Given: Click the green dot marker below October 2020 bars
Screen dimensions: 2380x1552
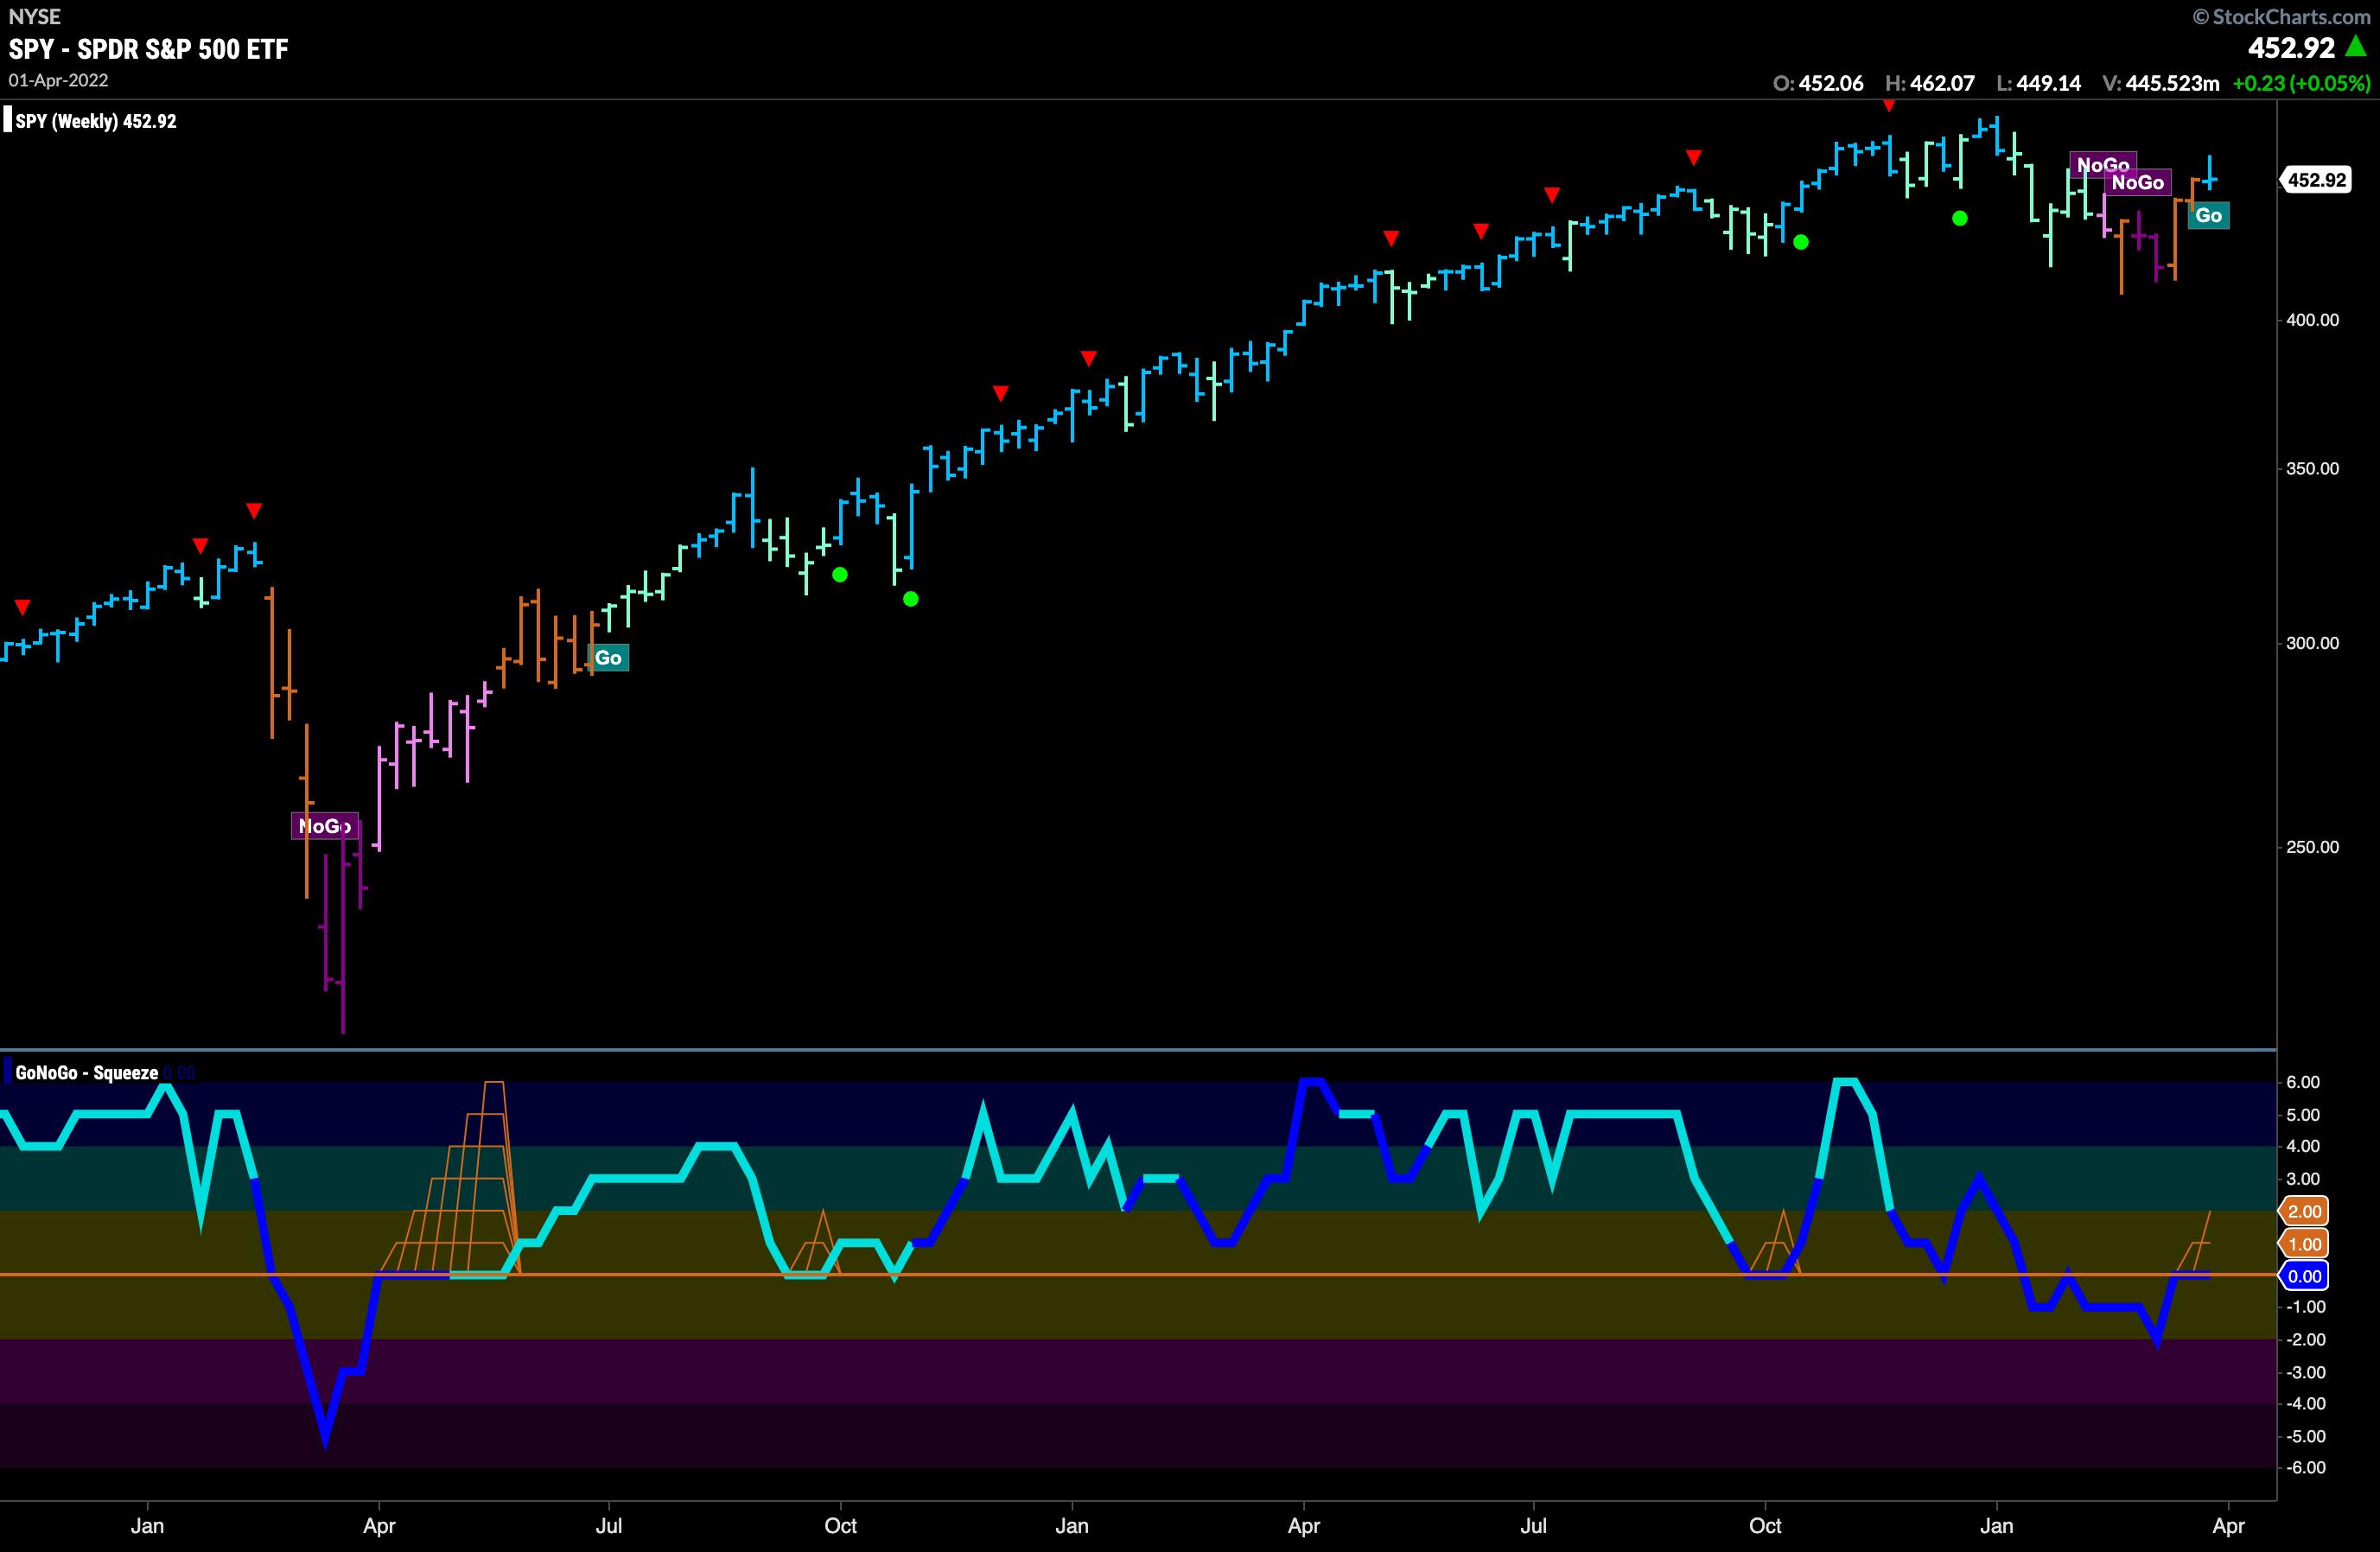Looking at the screenshot, I should point(840,575).
